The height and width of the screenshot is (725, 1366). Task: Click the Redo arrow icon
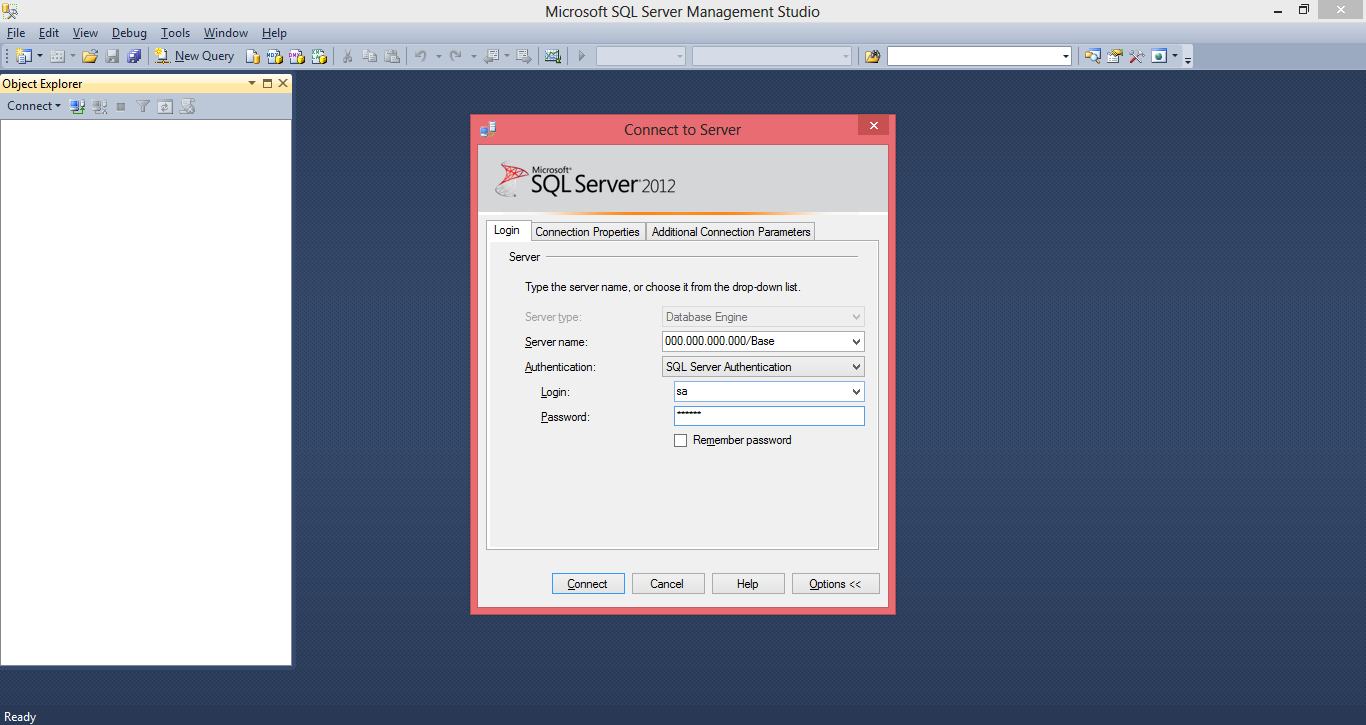[456, 56]
